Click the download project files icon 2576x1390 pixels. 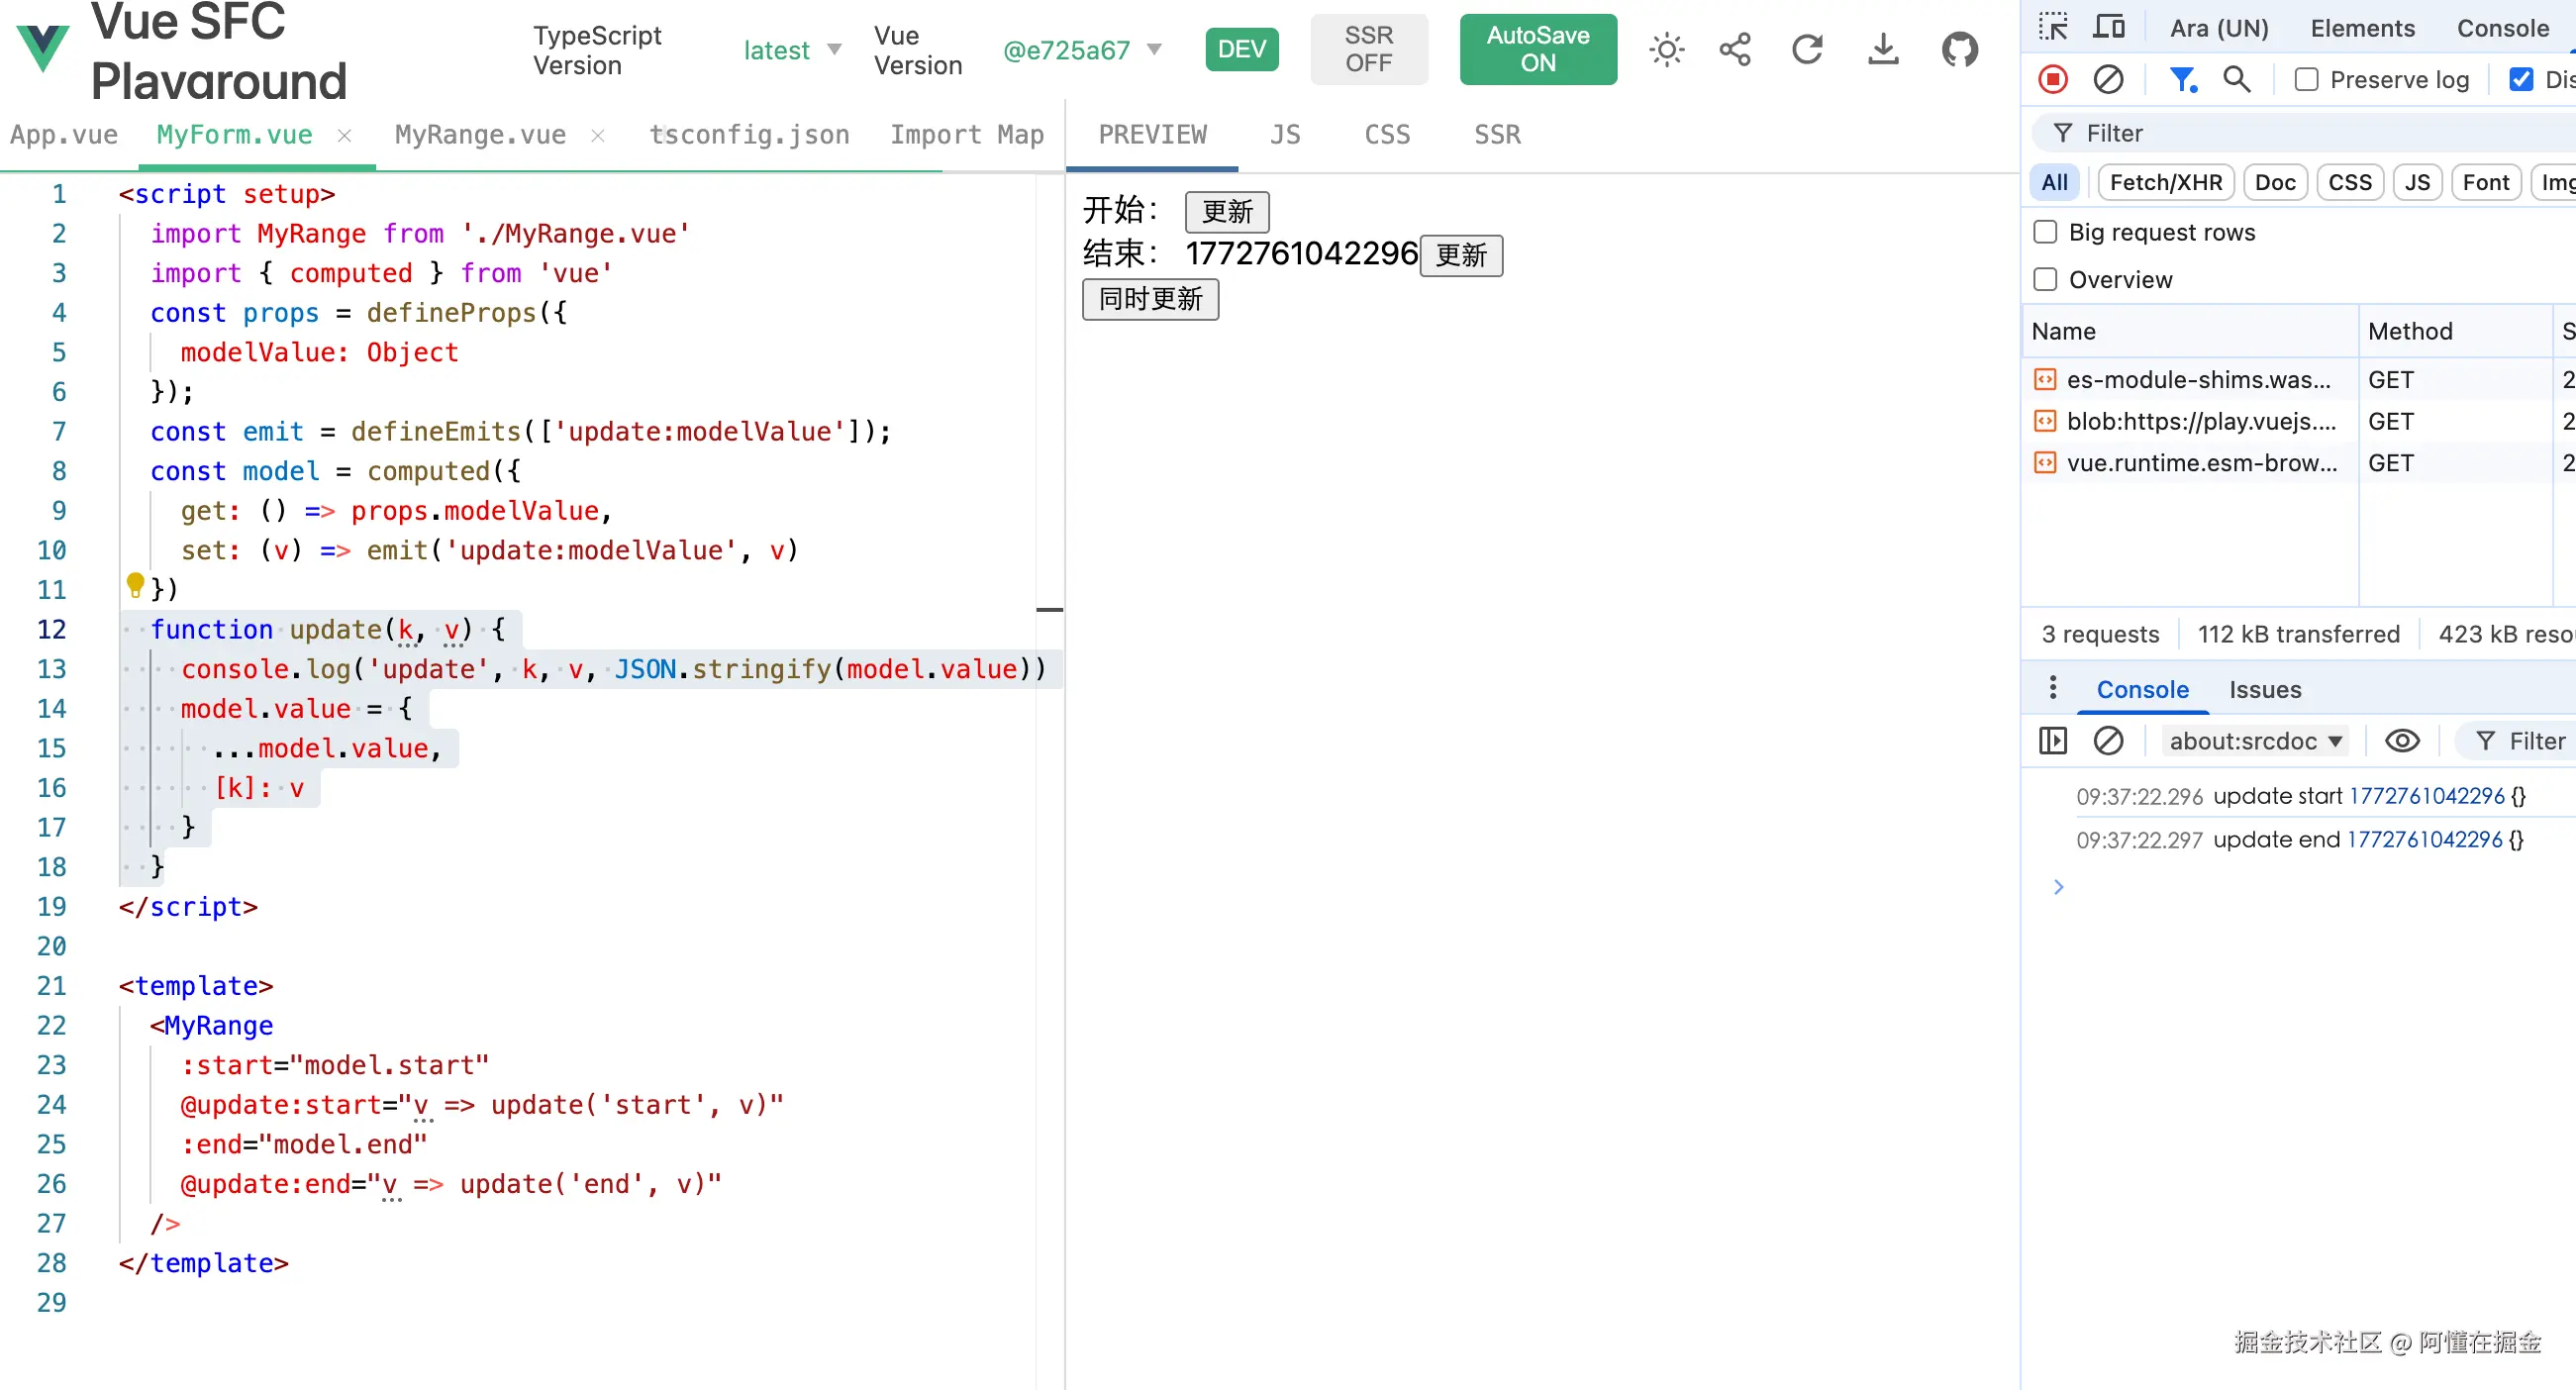click(x=1883, y=49)
